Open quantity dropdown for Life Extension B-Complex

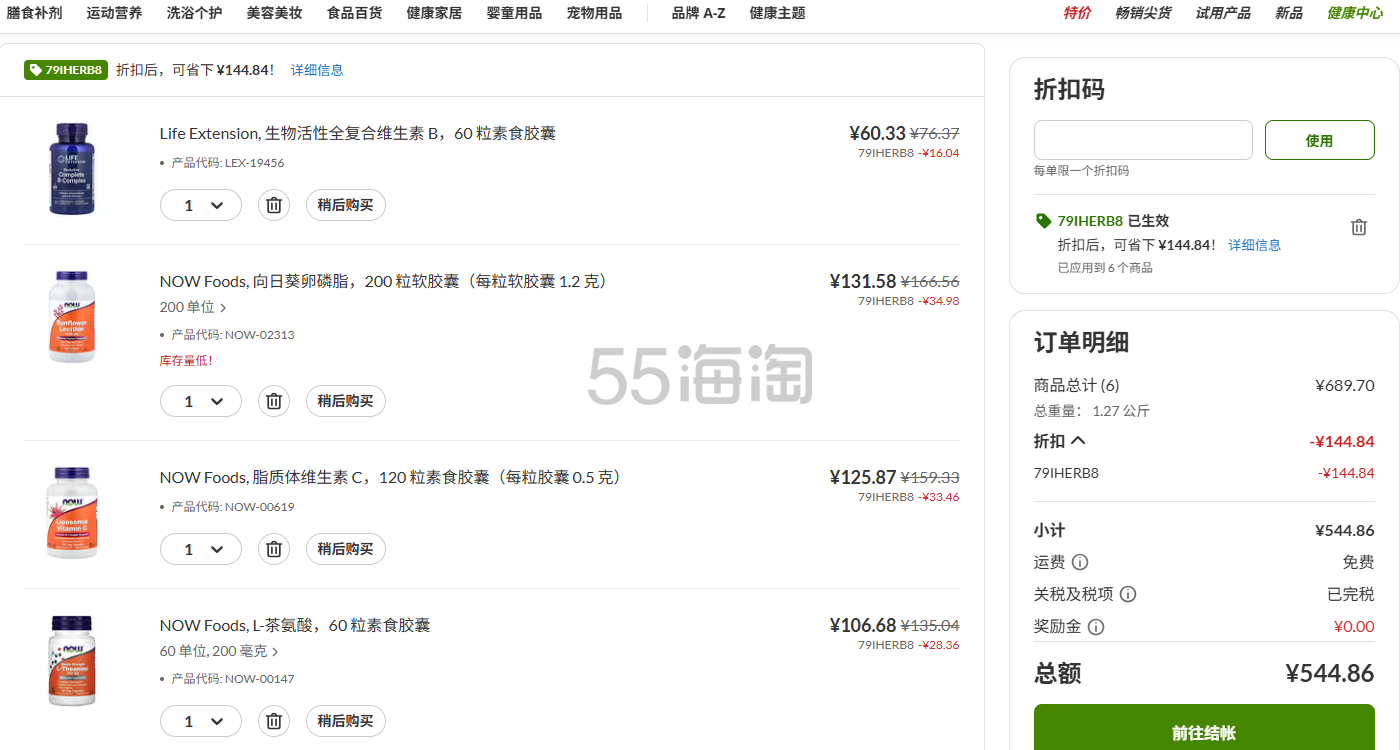tap(201, 205)
